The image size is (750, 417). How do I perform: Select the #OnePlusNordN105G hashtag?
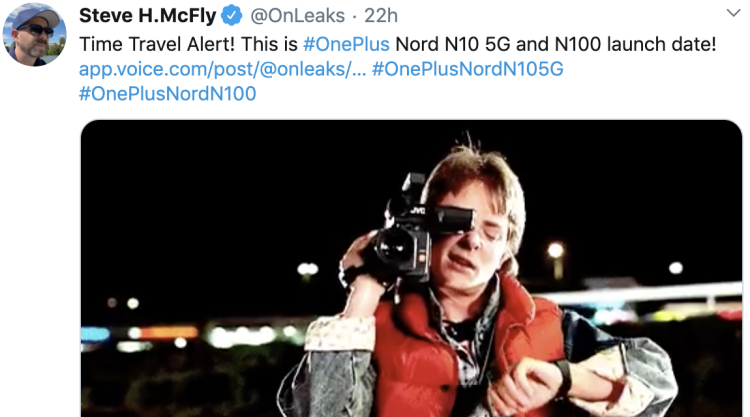[x=468, y=69]
